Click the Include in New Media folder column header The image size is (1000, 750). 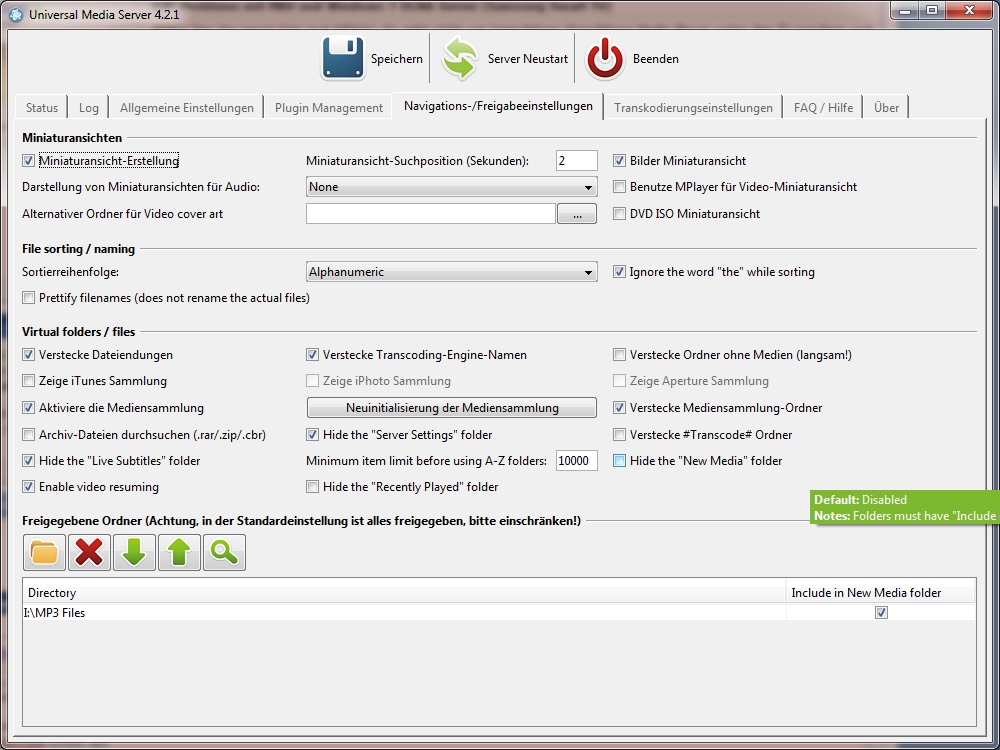point(881,592)
